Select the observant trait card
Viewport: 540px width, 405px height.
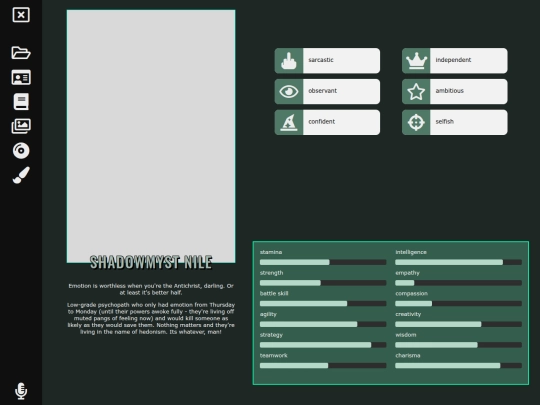(x=328, y=92)
